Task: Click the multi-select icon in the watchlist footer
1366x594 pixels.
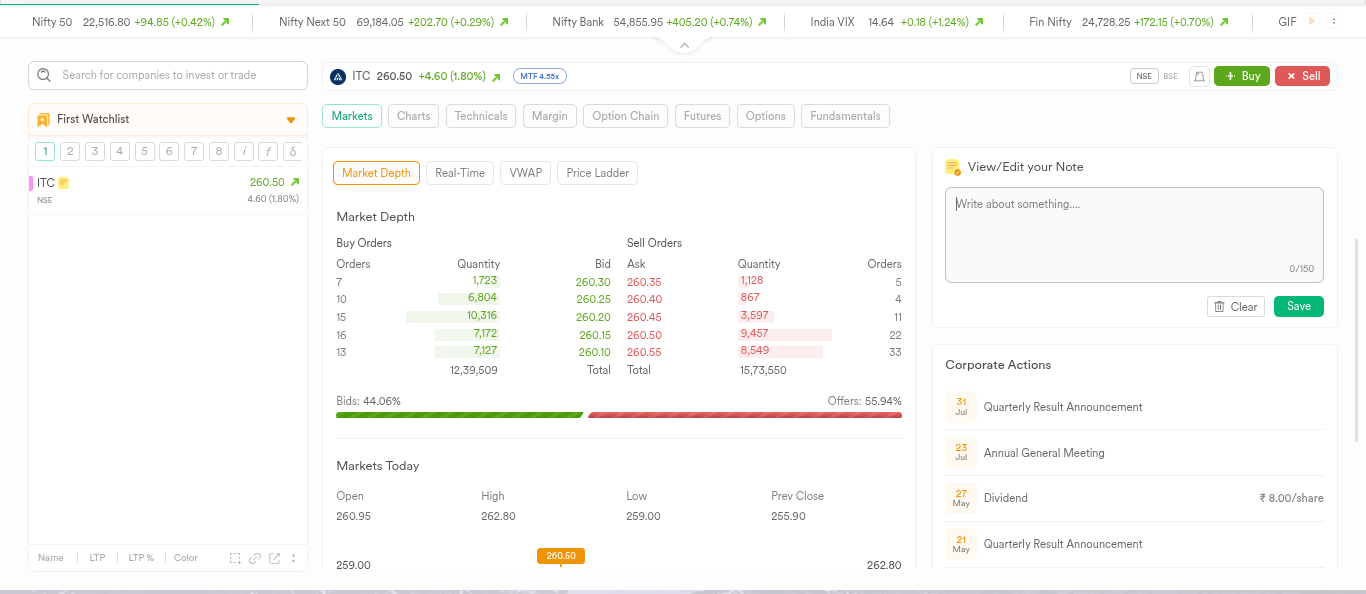Action: pos(235,558)
